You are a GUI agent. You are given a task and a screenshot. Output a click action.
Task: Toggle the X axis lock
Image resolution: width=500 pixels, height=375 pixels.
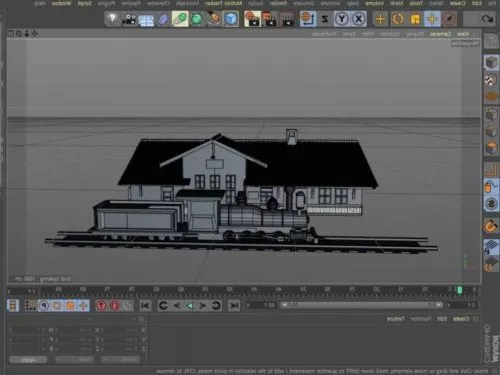[358, 19]
